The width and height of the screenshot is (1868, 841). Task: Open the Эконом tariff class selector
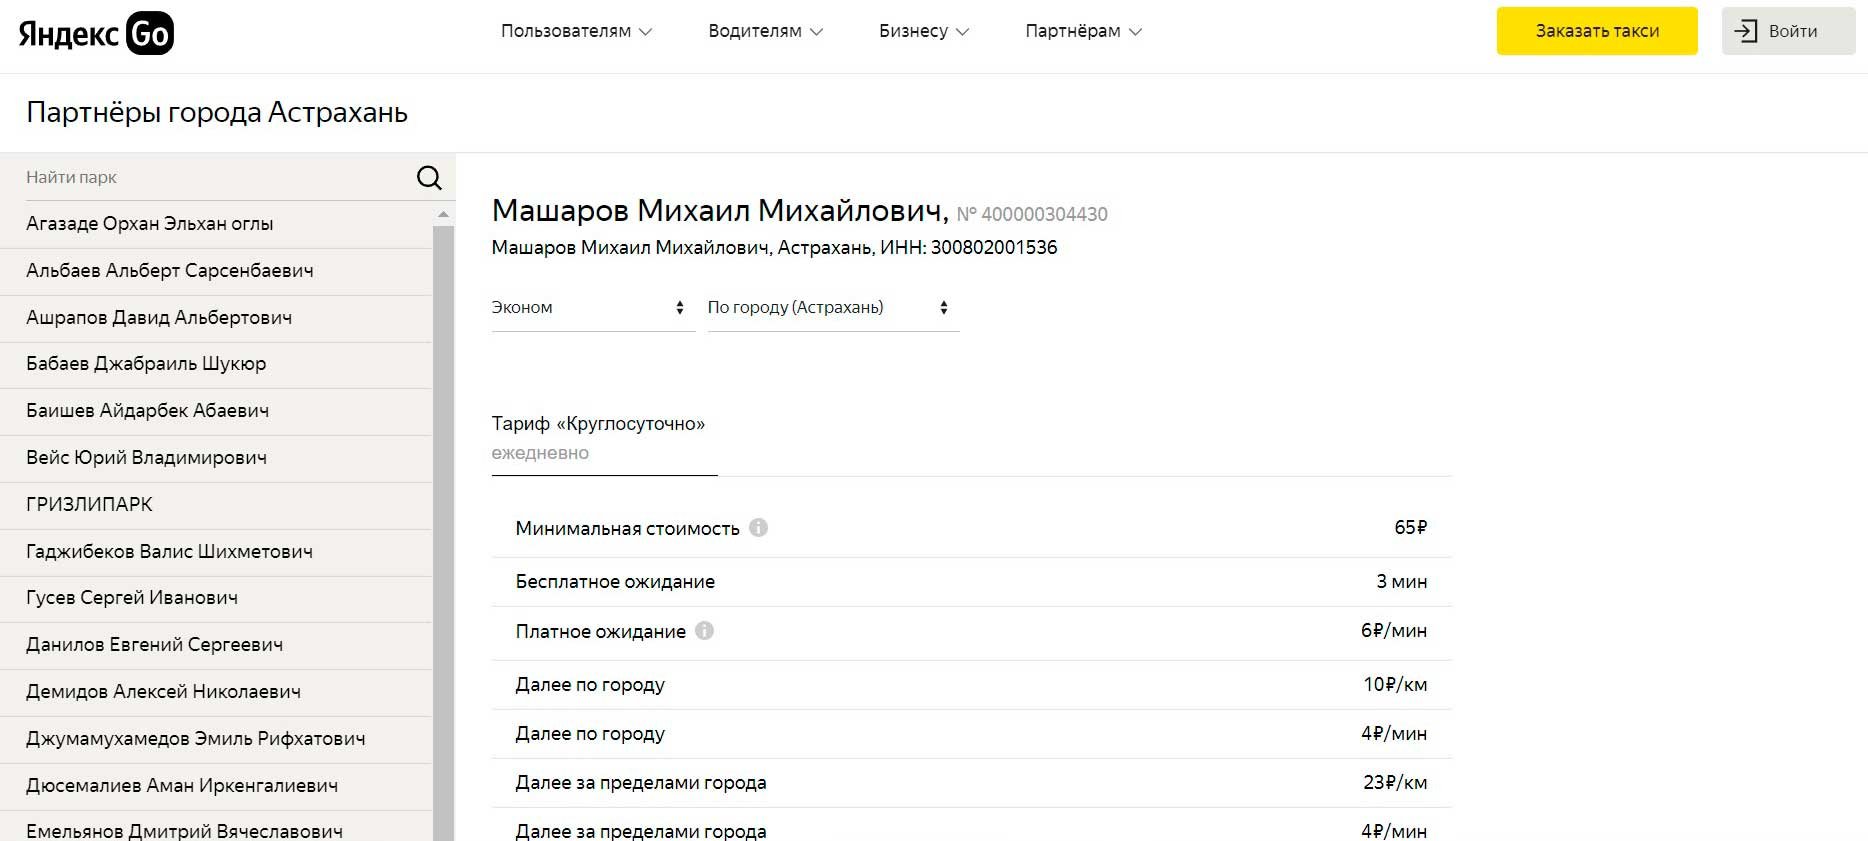588,308
